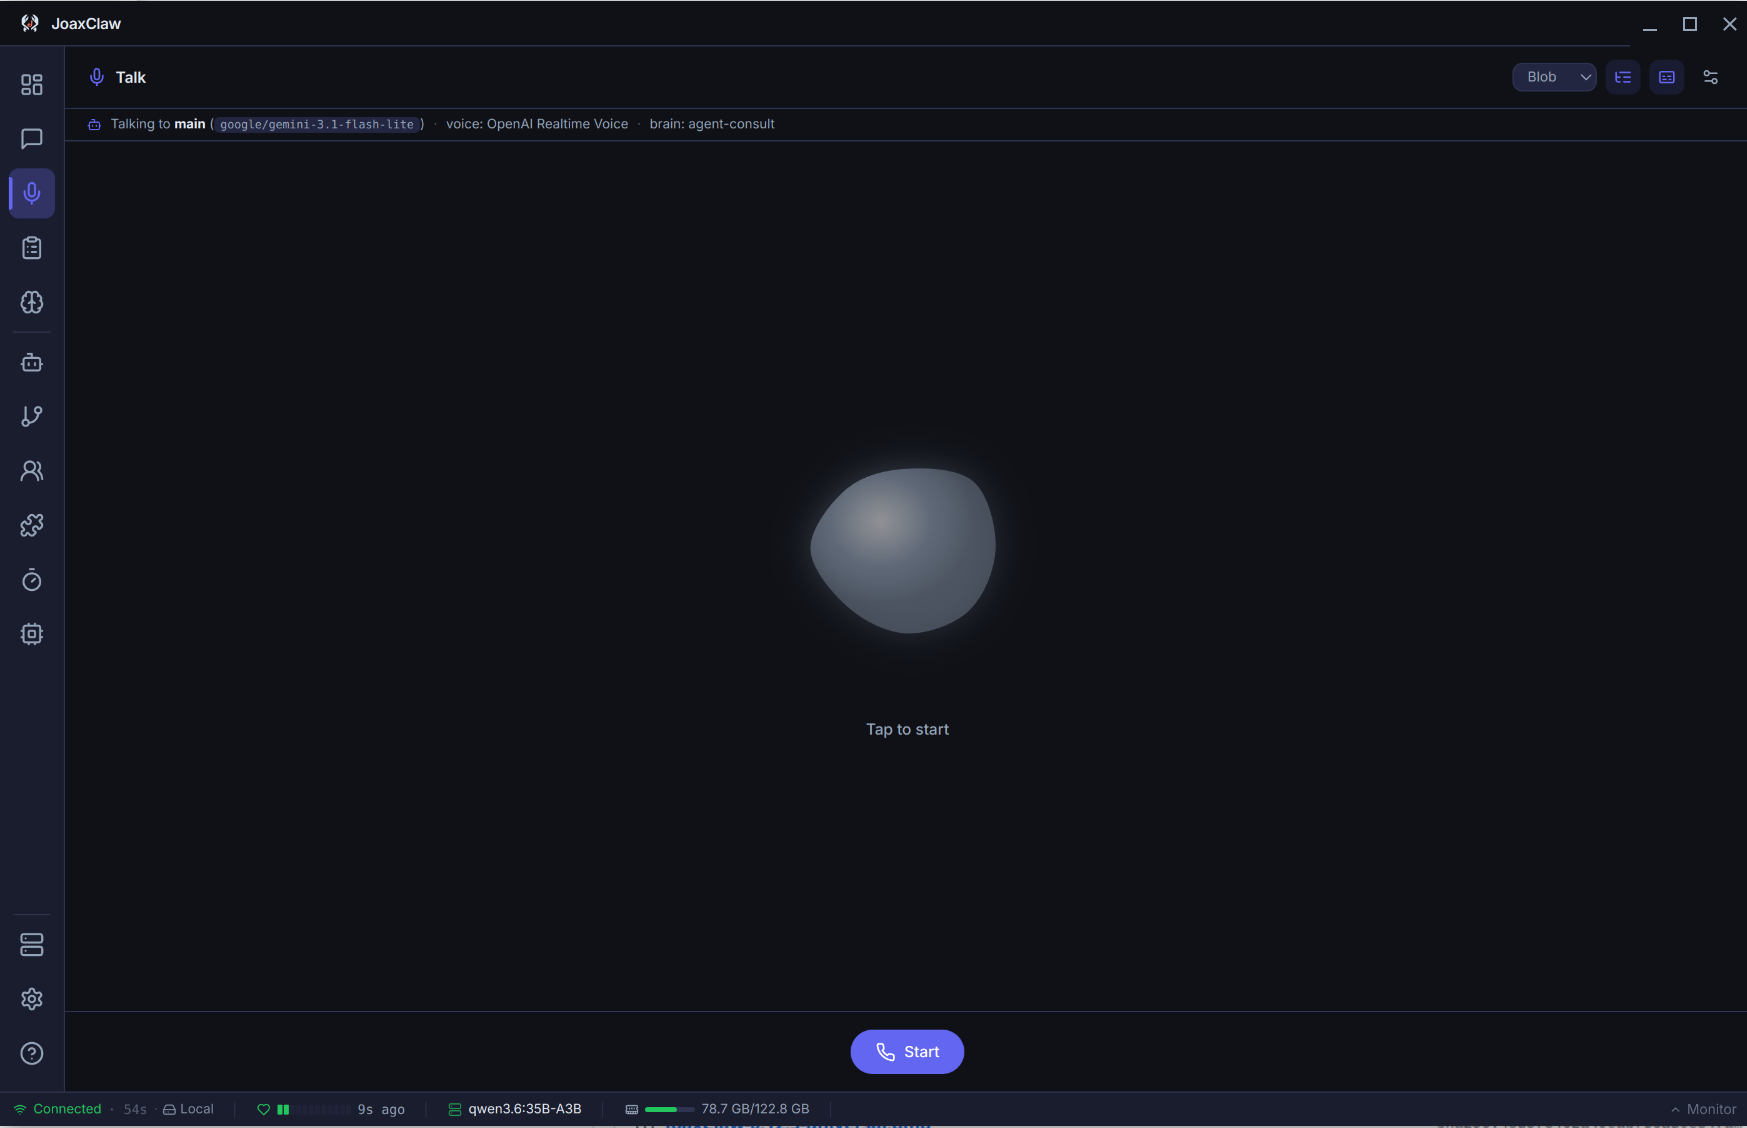Open the brain icon section in the sidebar
1747x1128 pixels.
click(x=32, y=302)
